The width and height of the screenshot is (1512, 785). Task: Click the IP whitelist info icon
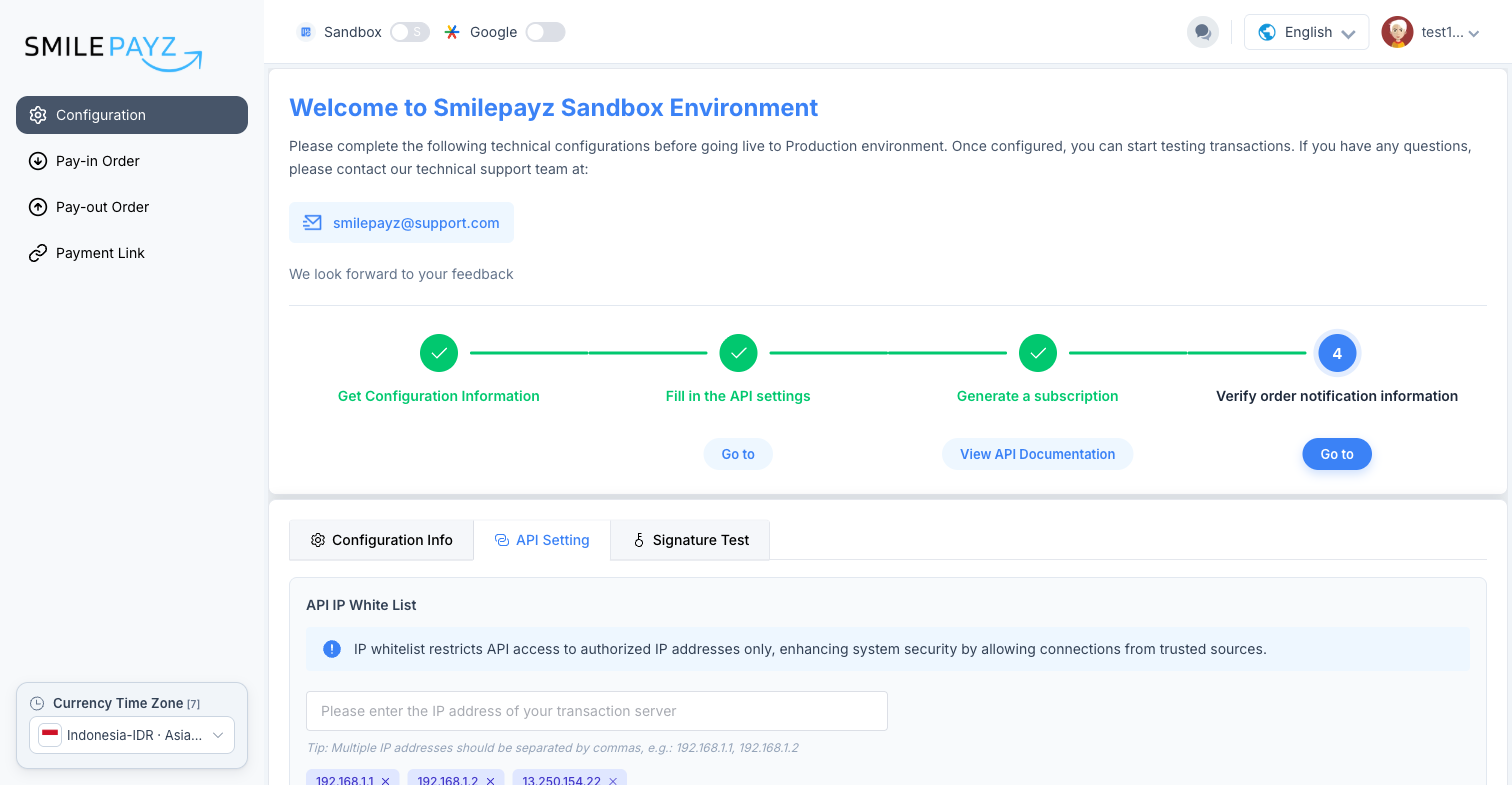pyautogui.click(x=332, y=649)
